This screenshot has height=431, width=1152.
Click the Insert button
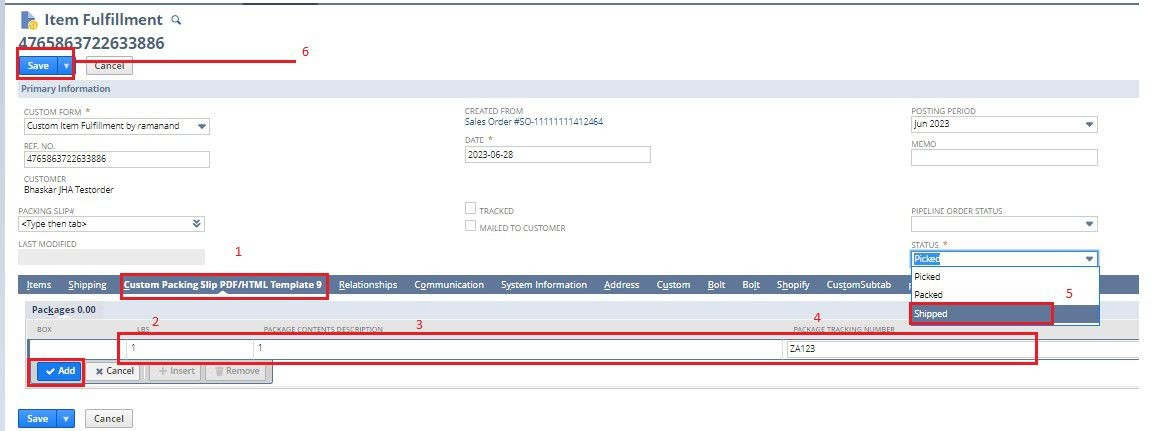tap(176, 372)
